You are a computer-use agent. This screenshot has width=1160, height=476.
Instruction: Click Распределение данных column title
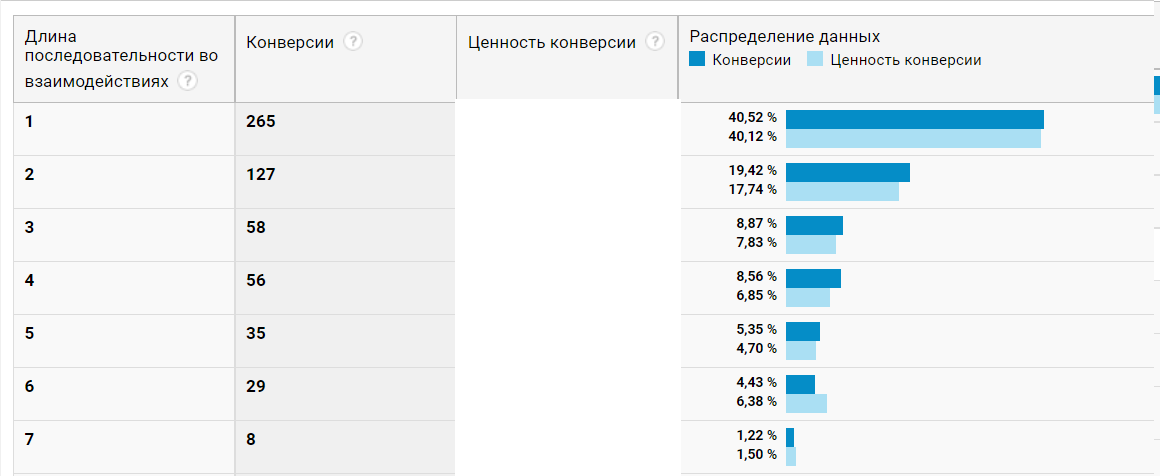point(785,36)
